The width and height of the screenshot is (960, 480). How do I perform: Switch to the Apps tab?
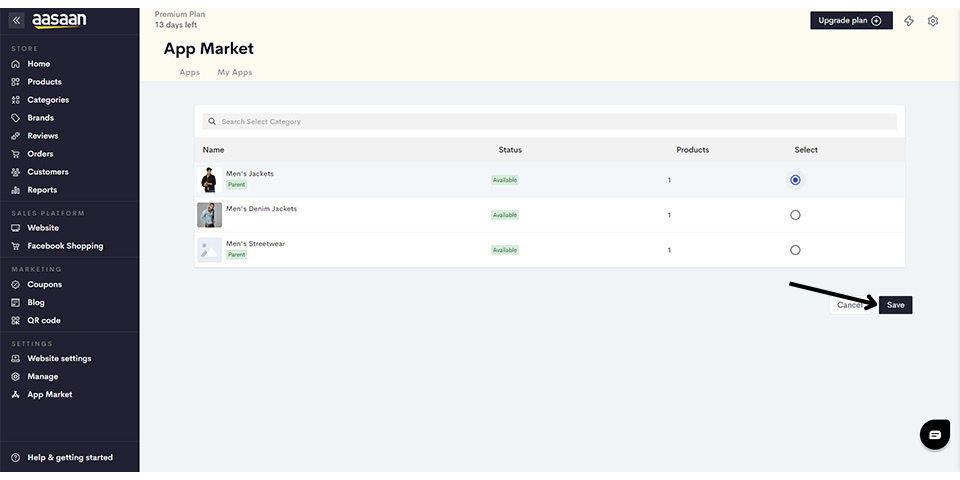click(x=189, y=73)
